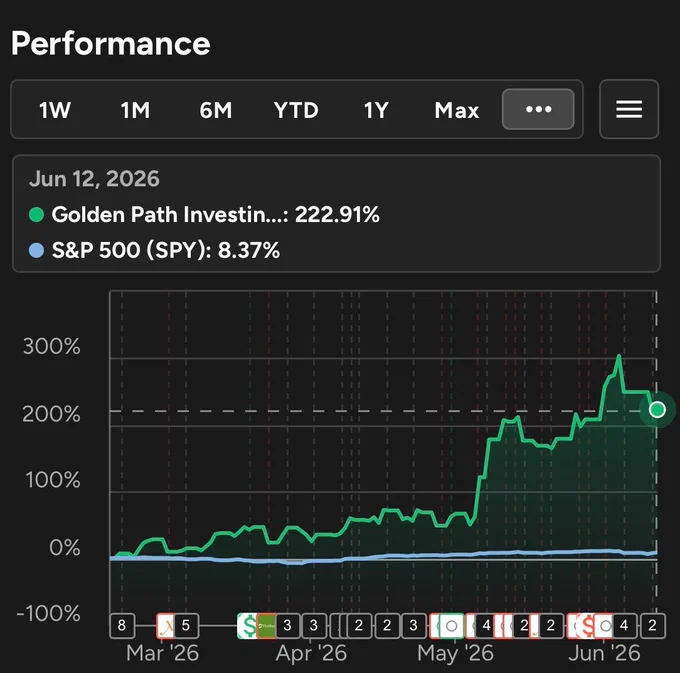The image size is (680, 673).
Task: Open the 2 marker below the green data point
Action: point(652,625)
